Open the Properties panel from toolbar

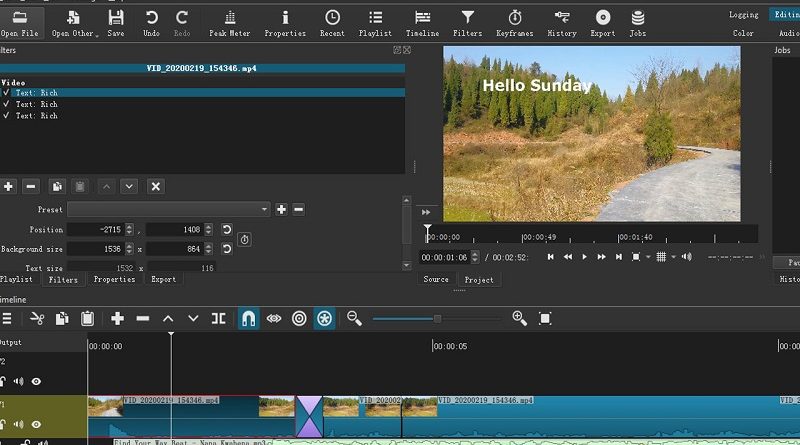285,23
